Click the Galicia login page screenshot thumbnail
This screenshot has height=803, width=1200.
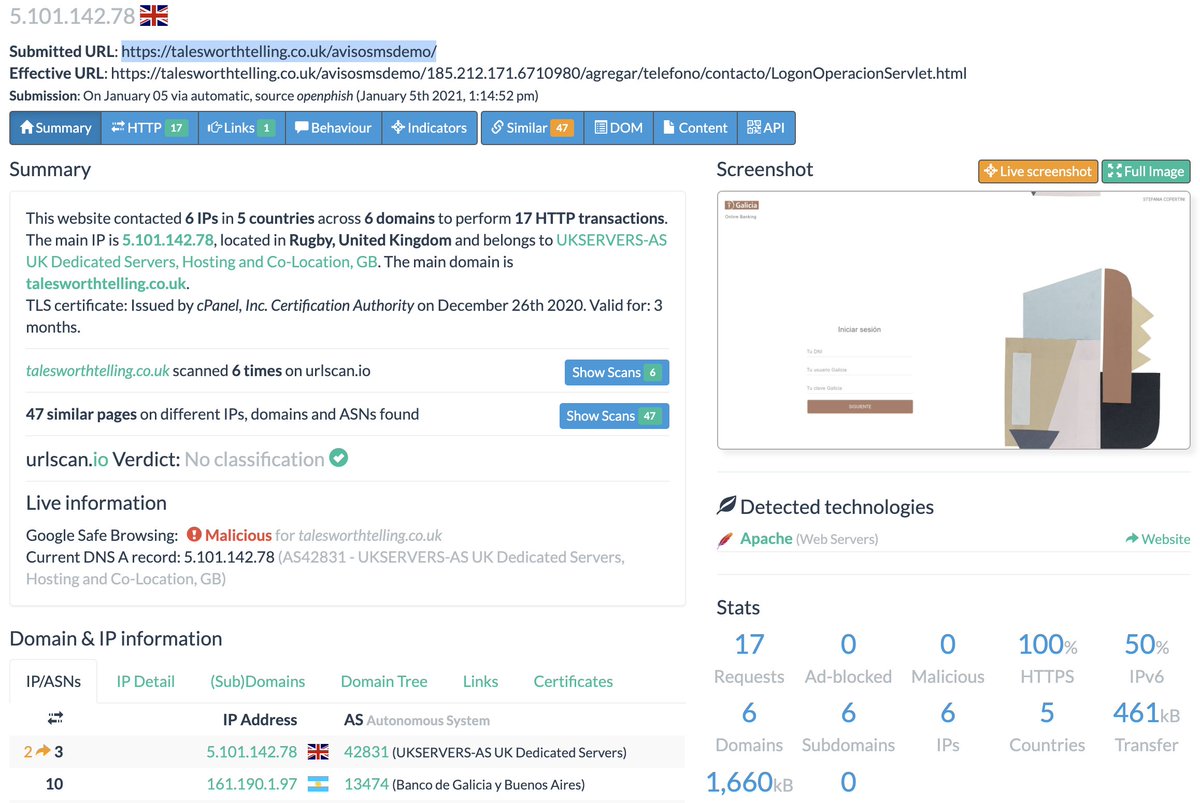[954, 320]
